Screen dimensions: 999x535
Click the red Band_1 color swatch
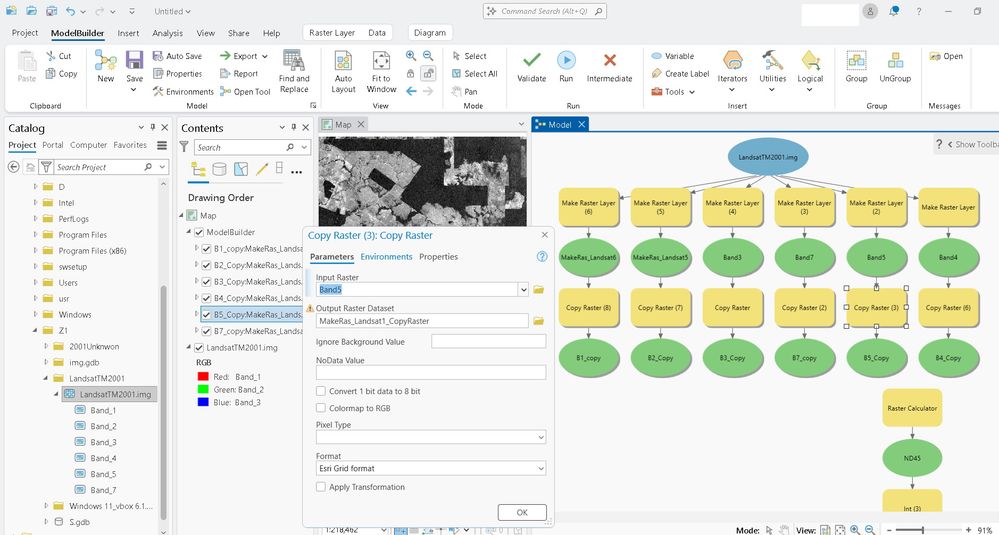(203, 376)
